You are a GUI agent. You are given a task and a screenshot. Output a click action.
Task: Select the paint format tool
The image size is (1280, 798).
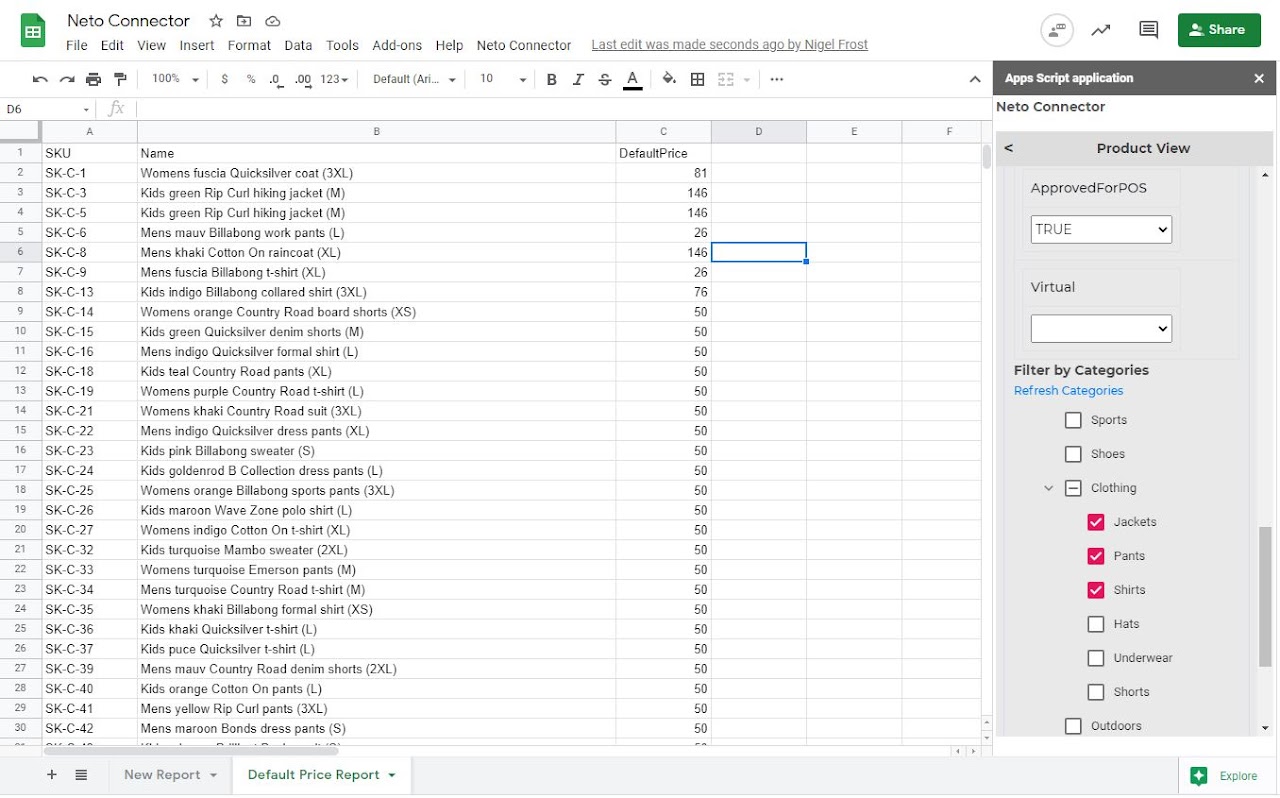pyautogui.click(x=120, y=79)
